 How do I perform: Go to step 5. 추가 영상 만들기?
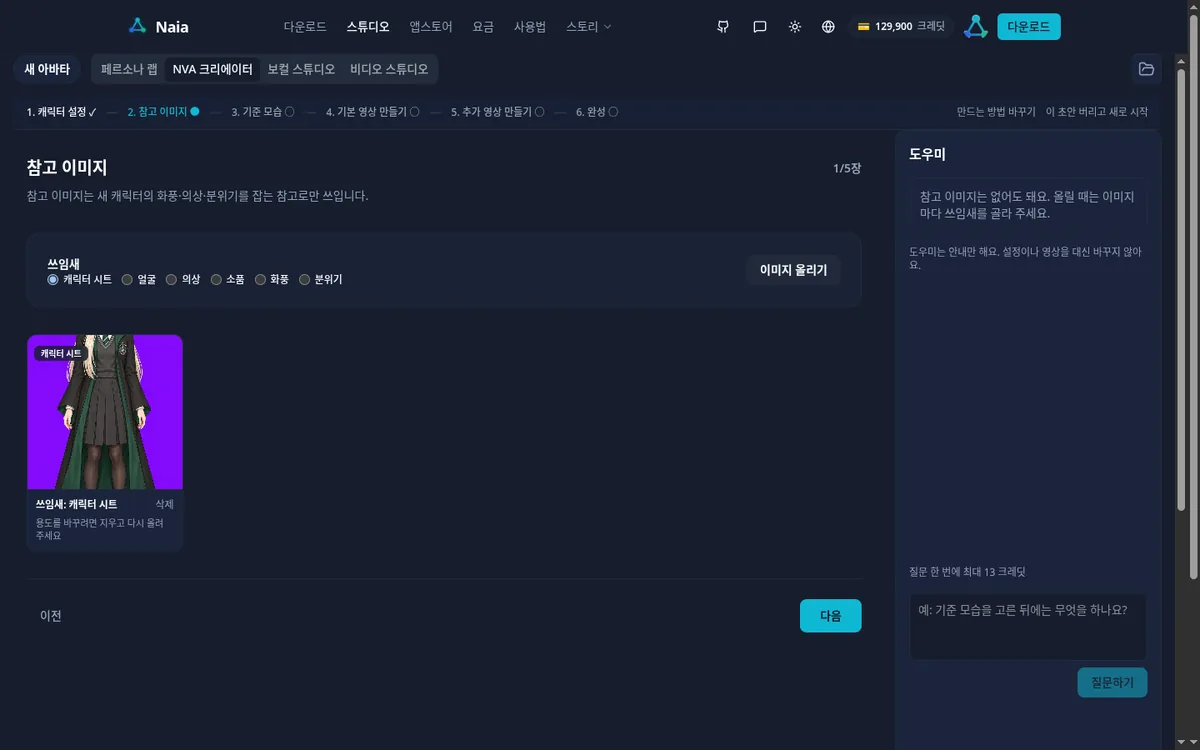click(497, 112)
